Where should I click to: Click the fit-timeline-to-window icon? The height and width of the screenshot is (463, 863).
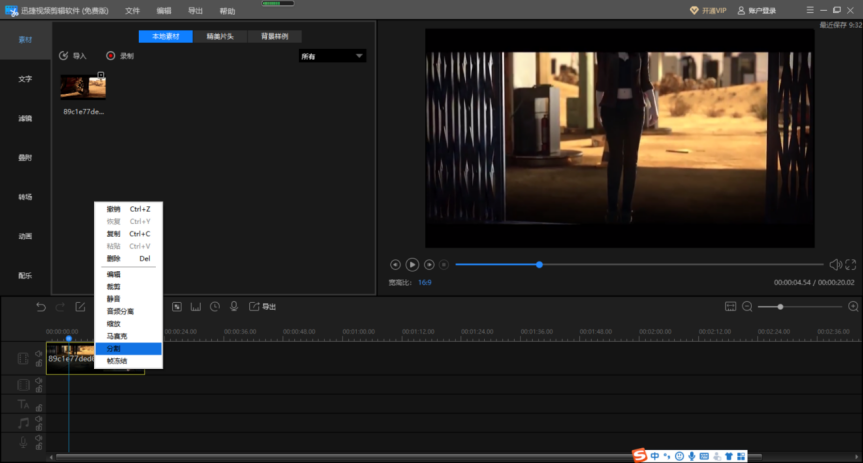coord(730,307)
